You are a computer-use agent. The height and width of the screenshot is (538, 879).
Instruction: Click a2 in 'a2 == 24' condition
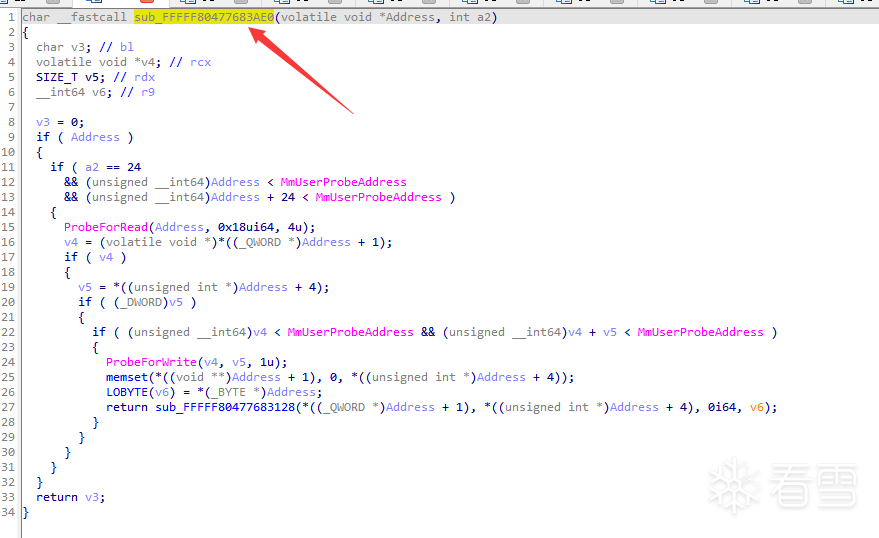[92, 167]
